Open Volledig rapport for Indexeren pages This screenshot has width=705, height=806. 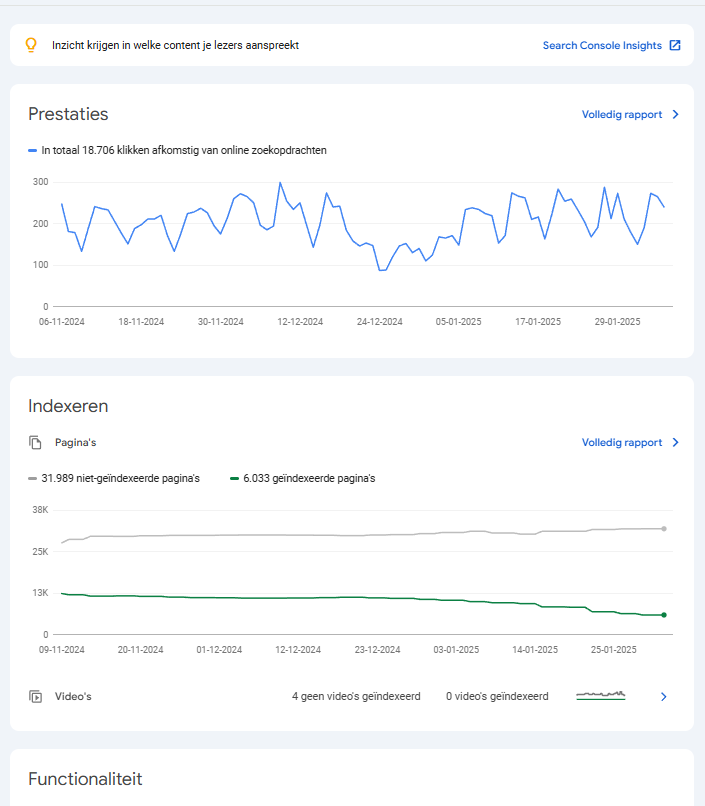621,442
